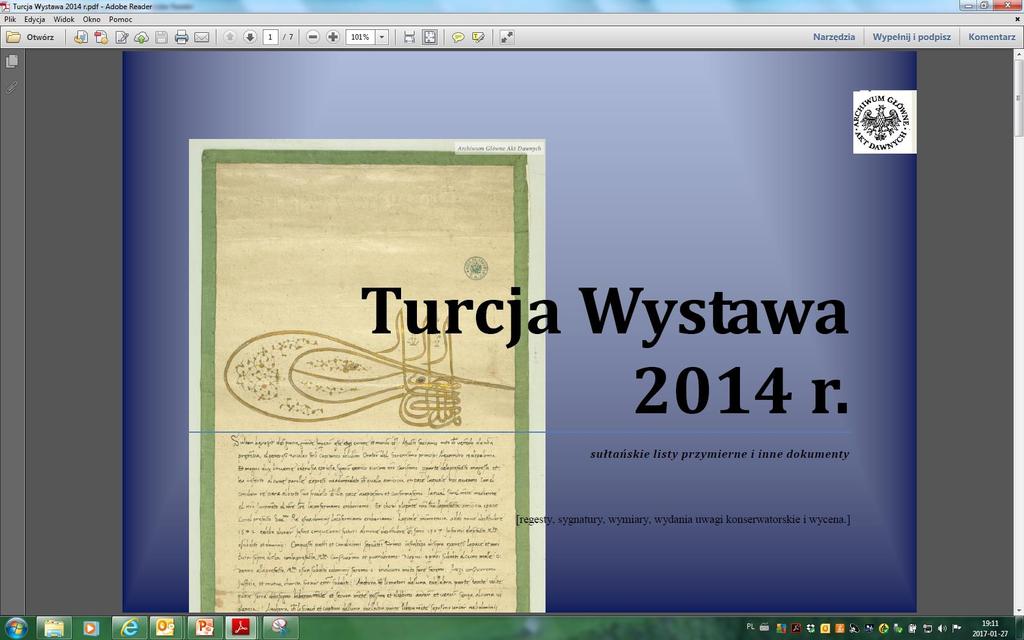This screenshot has width=1024, height=640.
Task: Open Windows Media Player from taskbar
Action: [91, 628]
